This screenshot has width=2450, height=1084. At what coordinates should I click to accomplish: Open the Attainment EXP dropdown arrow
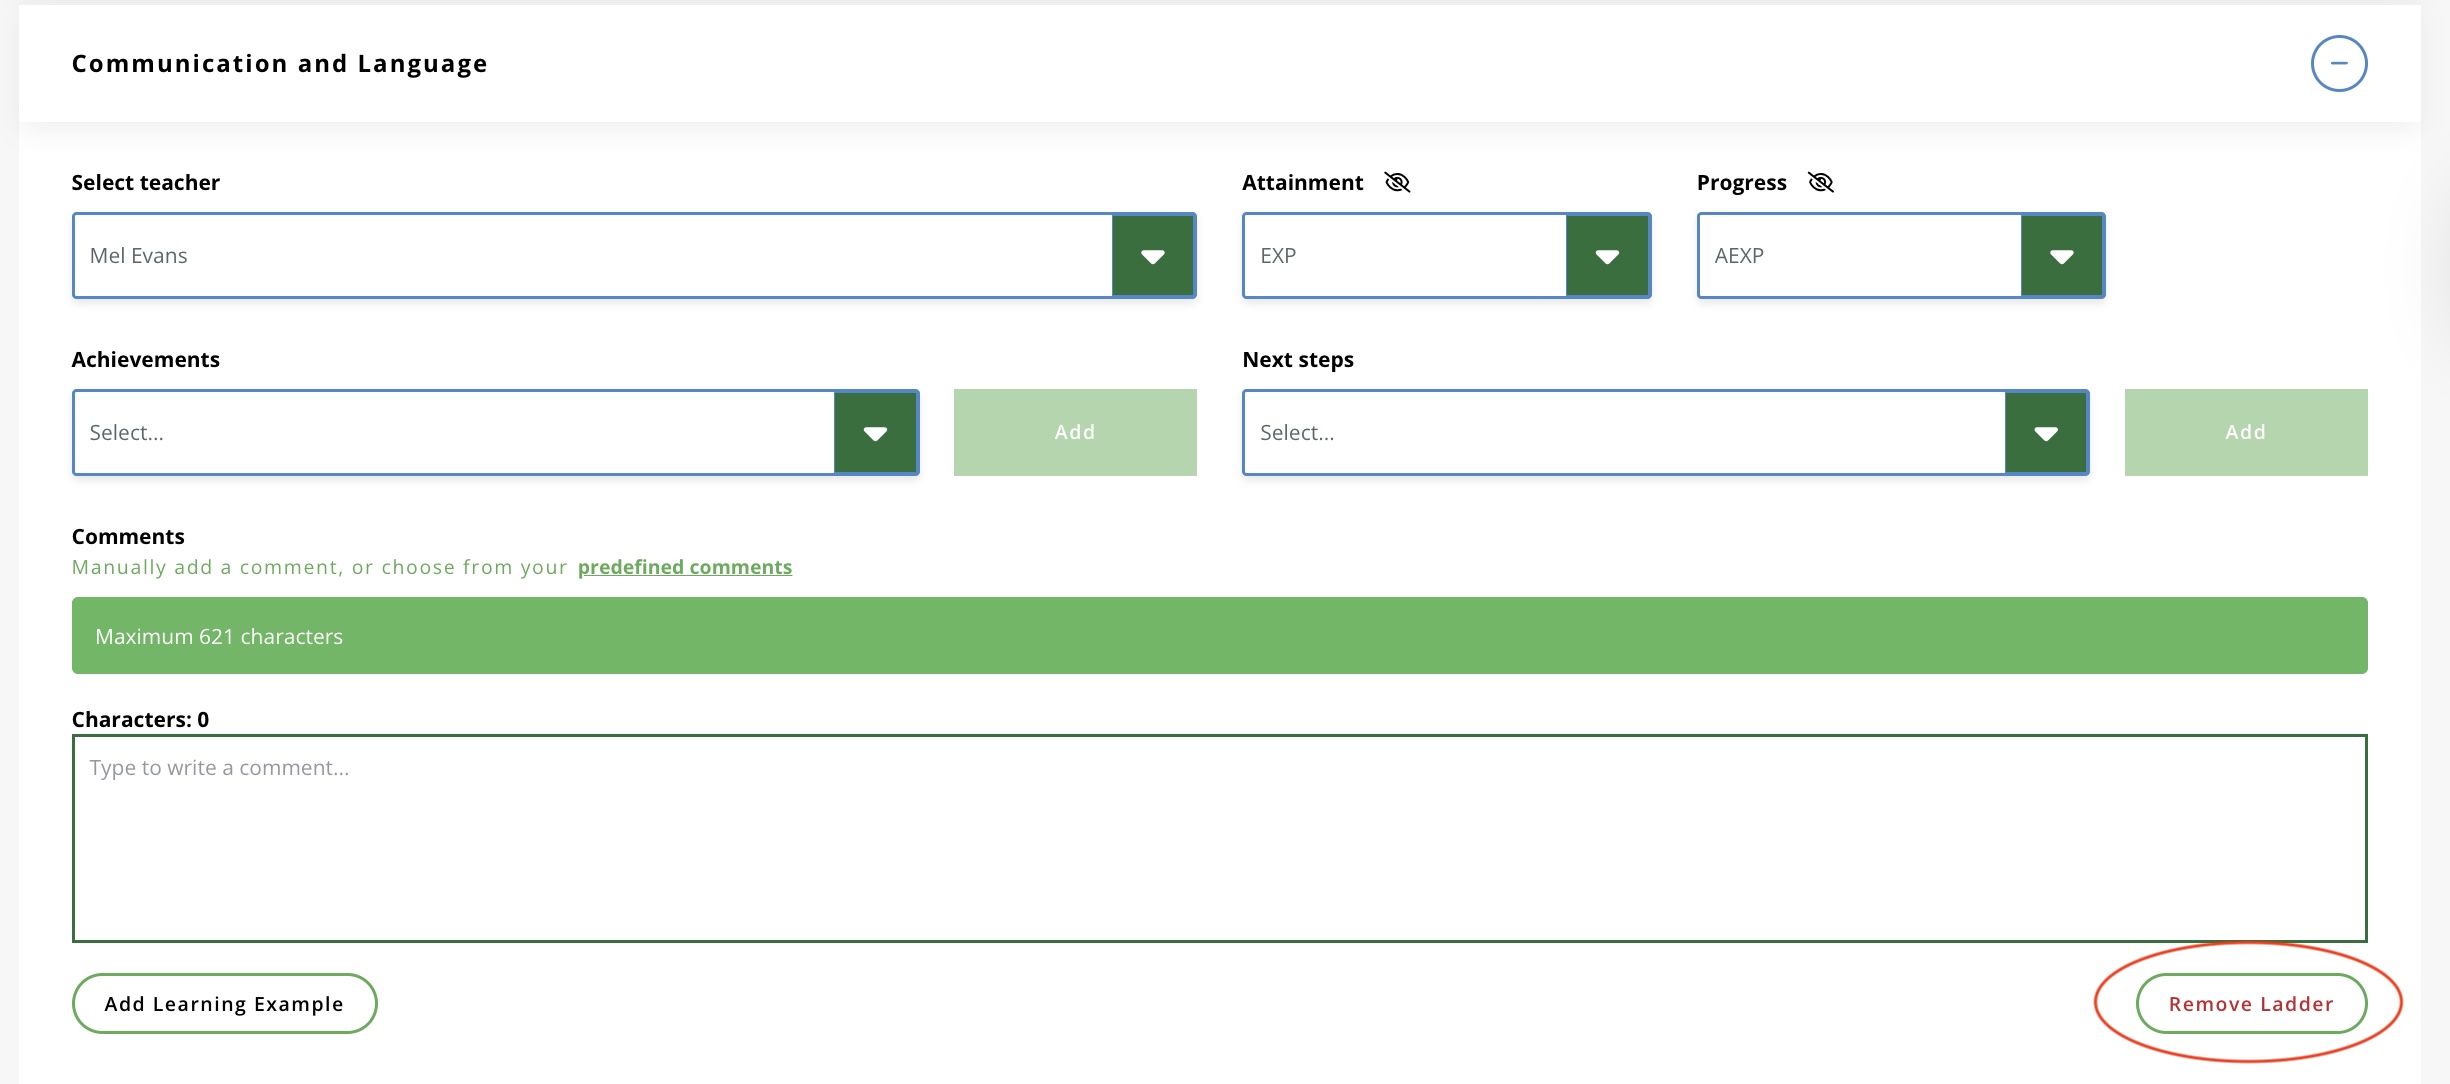click(x=1607, y=256)
